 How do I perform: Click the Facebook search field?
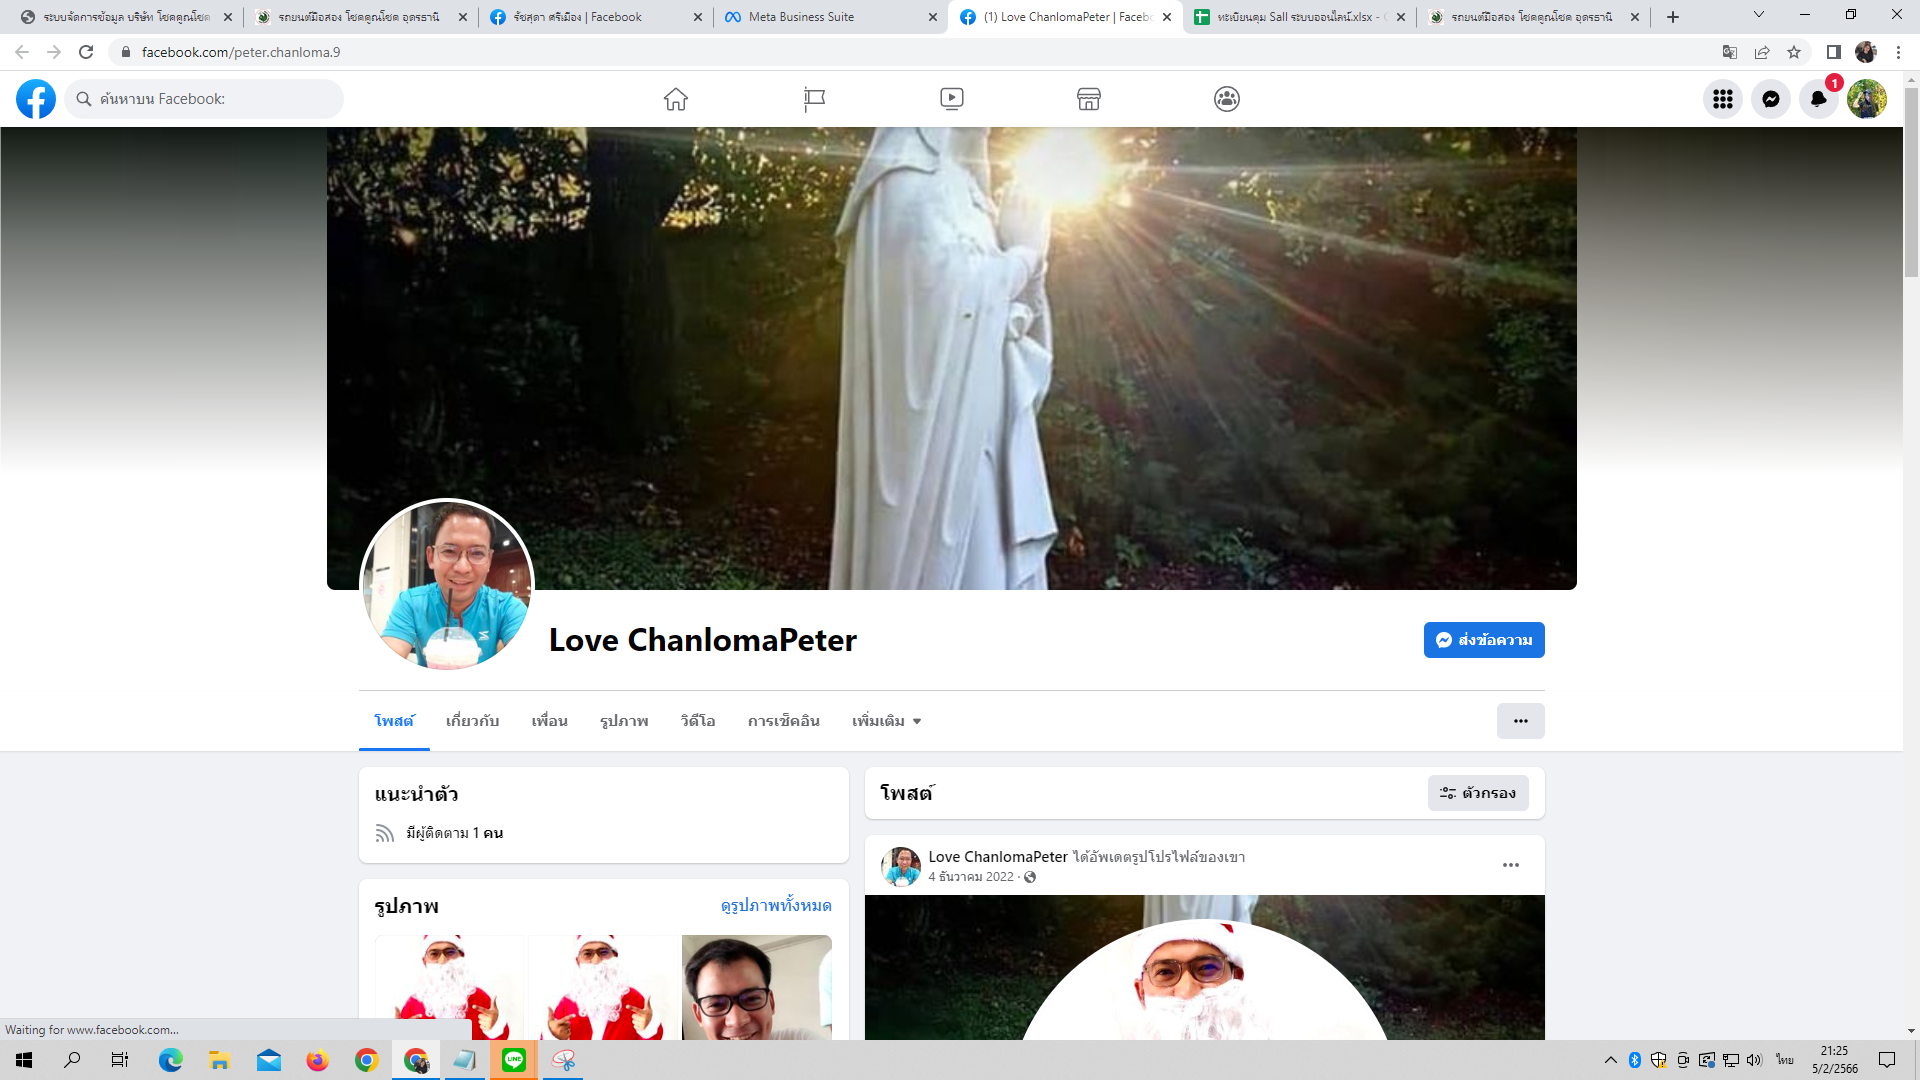[205, 99]
